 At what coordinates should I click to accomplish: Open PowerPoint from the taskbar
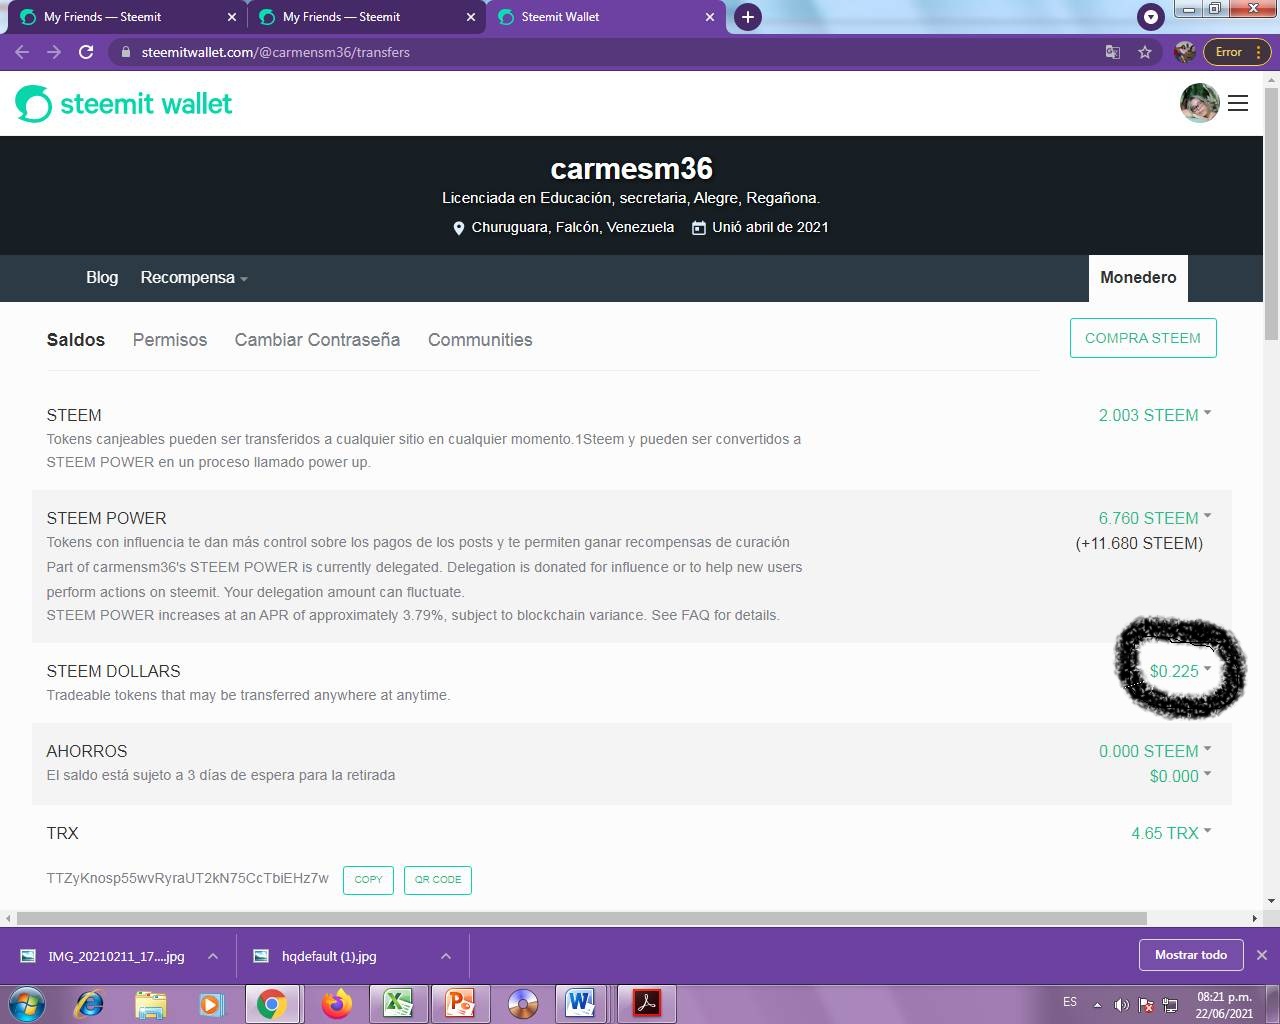pyautogui.click(x=460, y=1003)
